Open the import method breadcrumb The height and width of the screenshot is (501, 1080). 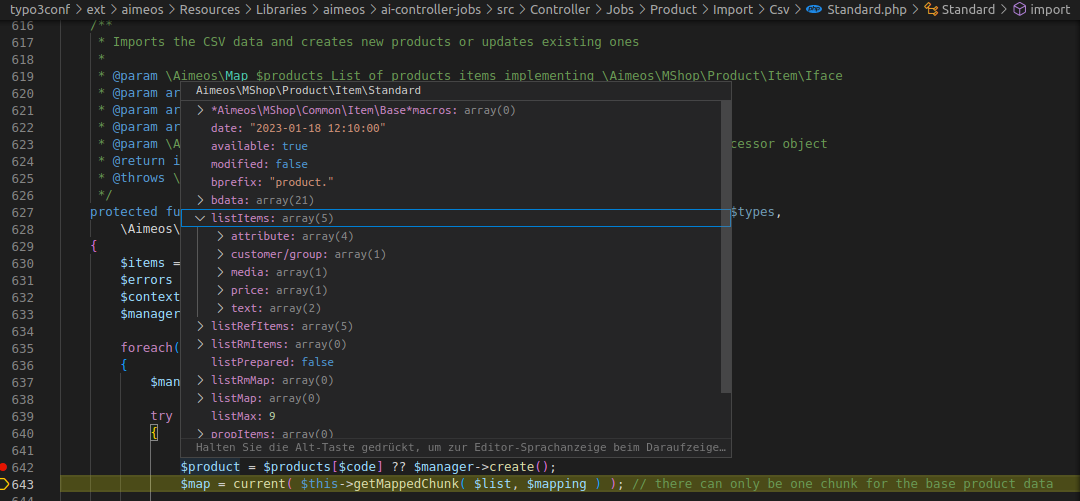tap(1050, 10)
